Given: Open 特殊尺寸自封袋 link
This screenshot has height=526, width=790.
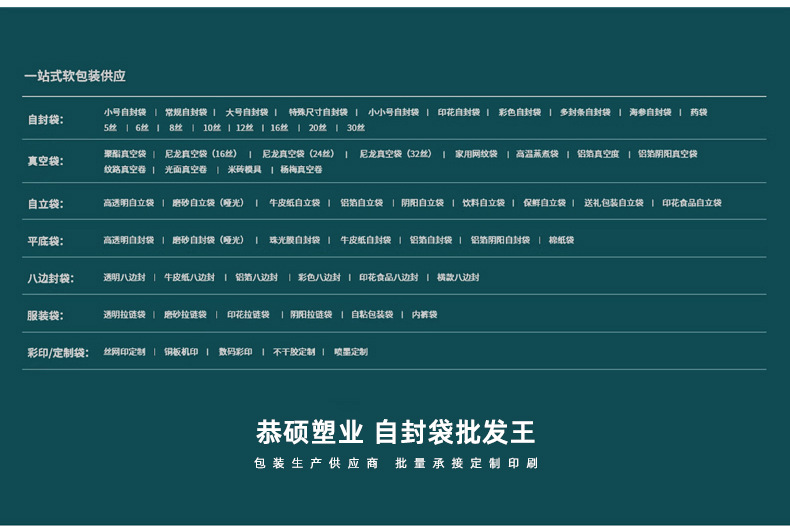Looking at the screenshot, I should (318, 112).
